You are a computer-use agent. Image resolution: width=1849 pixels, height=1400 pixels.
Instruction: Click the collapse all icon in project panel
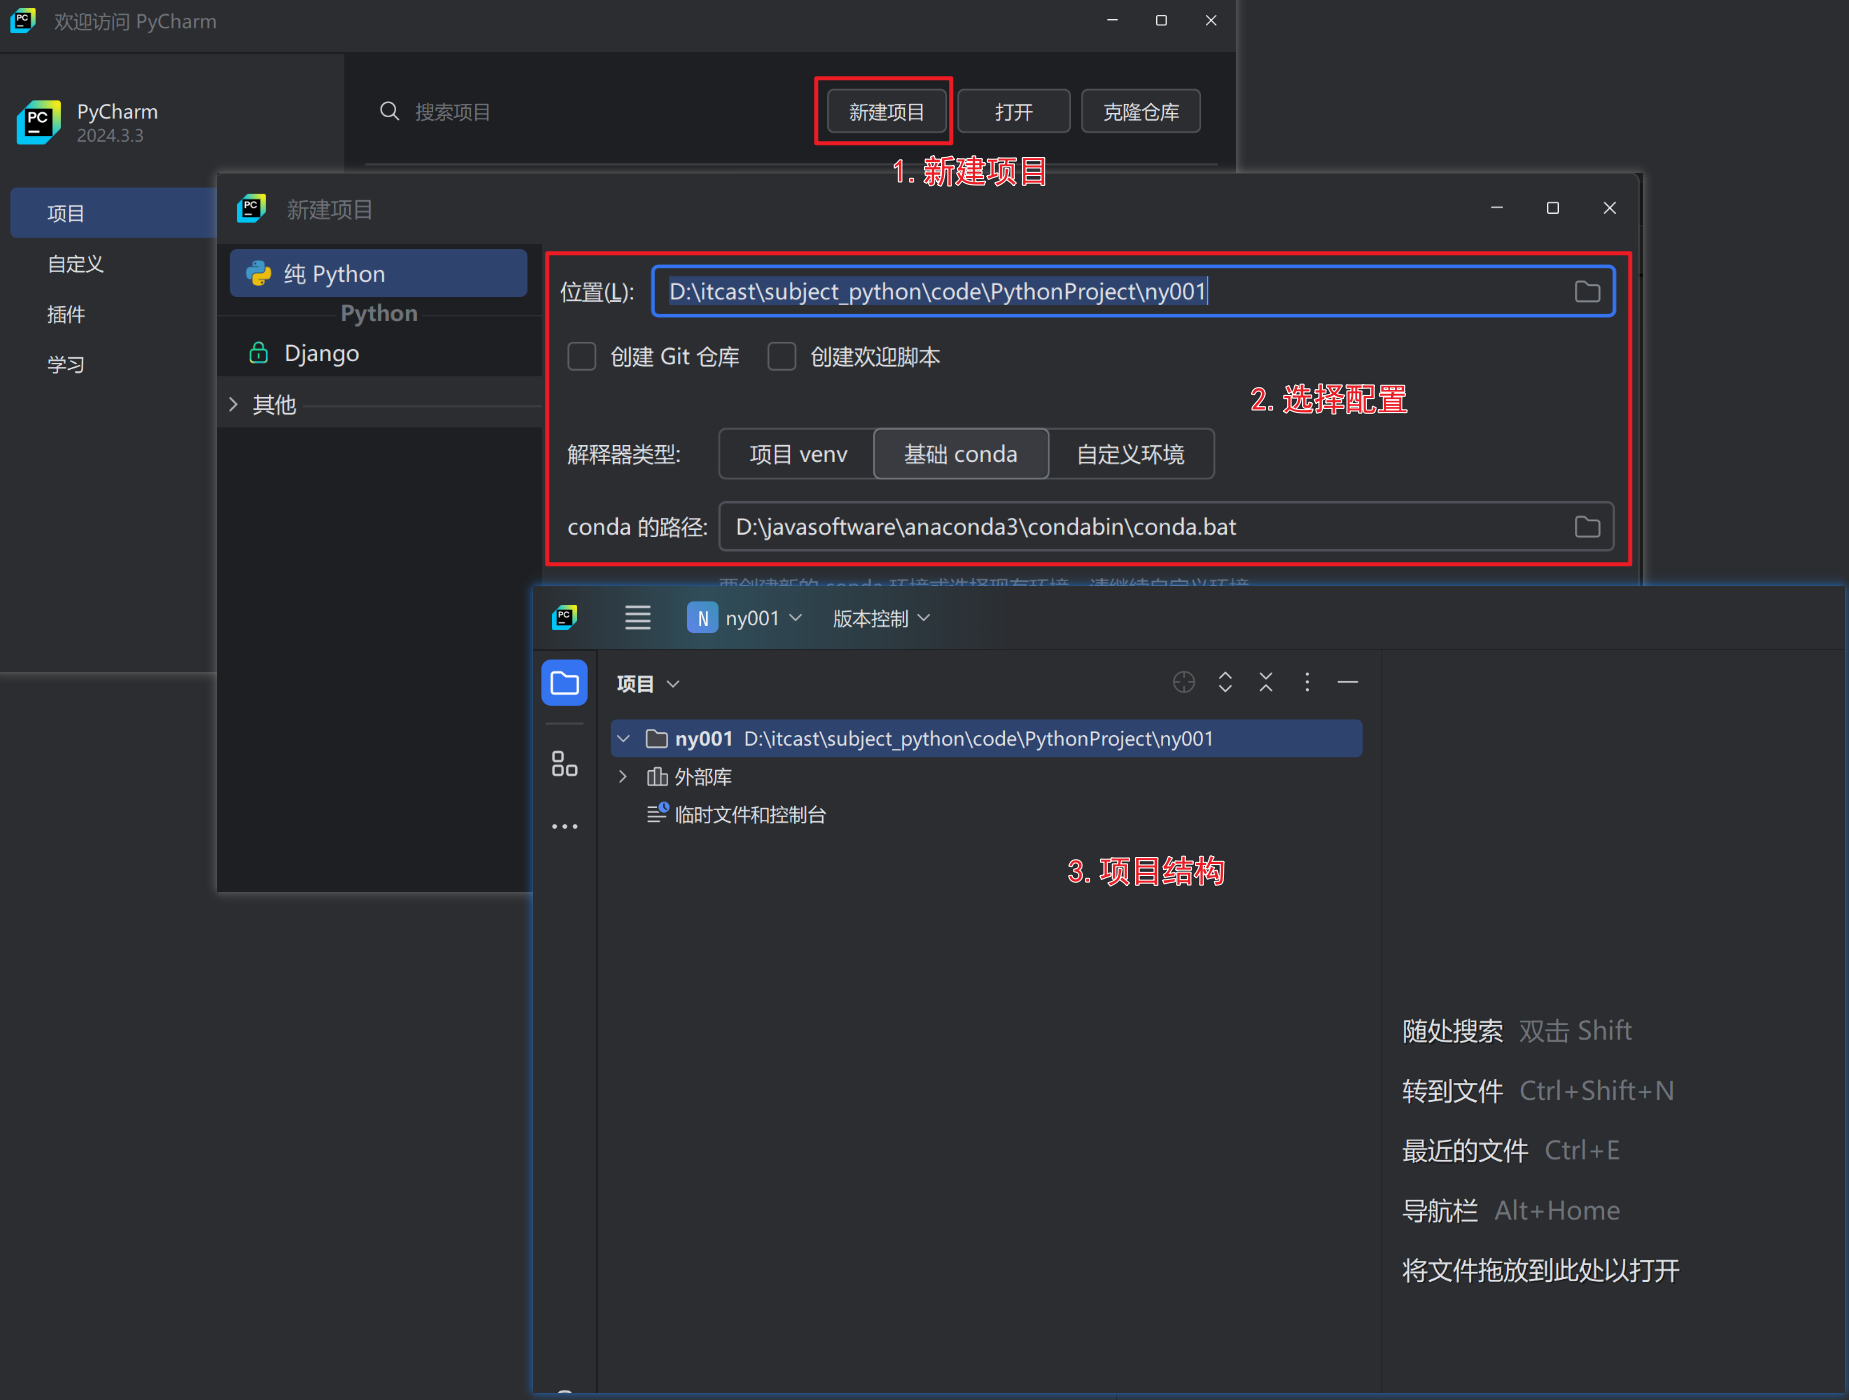pyautogui.click(x=1265, y=682)
